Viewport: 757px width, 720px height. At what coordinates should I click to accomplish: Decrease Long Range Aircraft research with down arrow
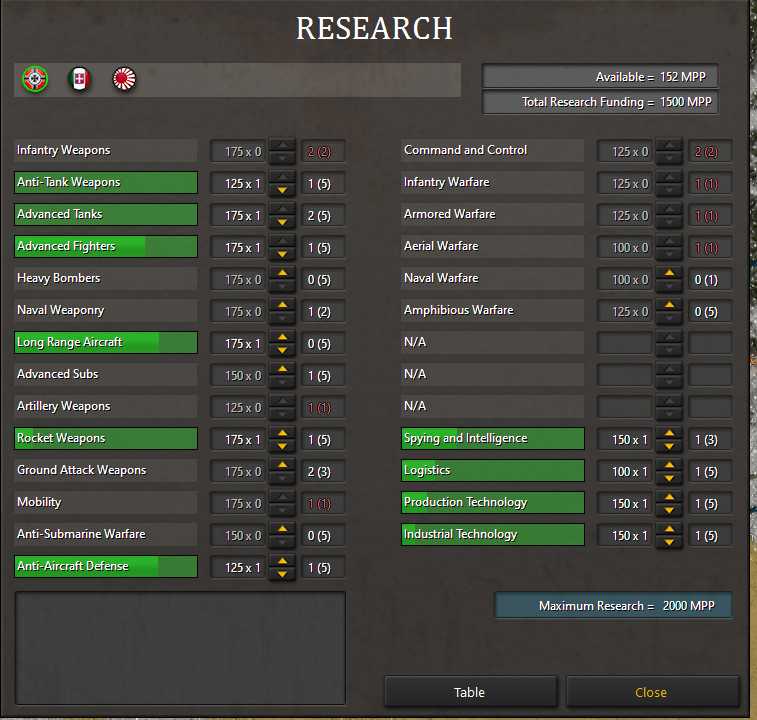pyautogui.click(x=282, y=350)
